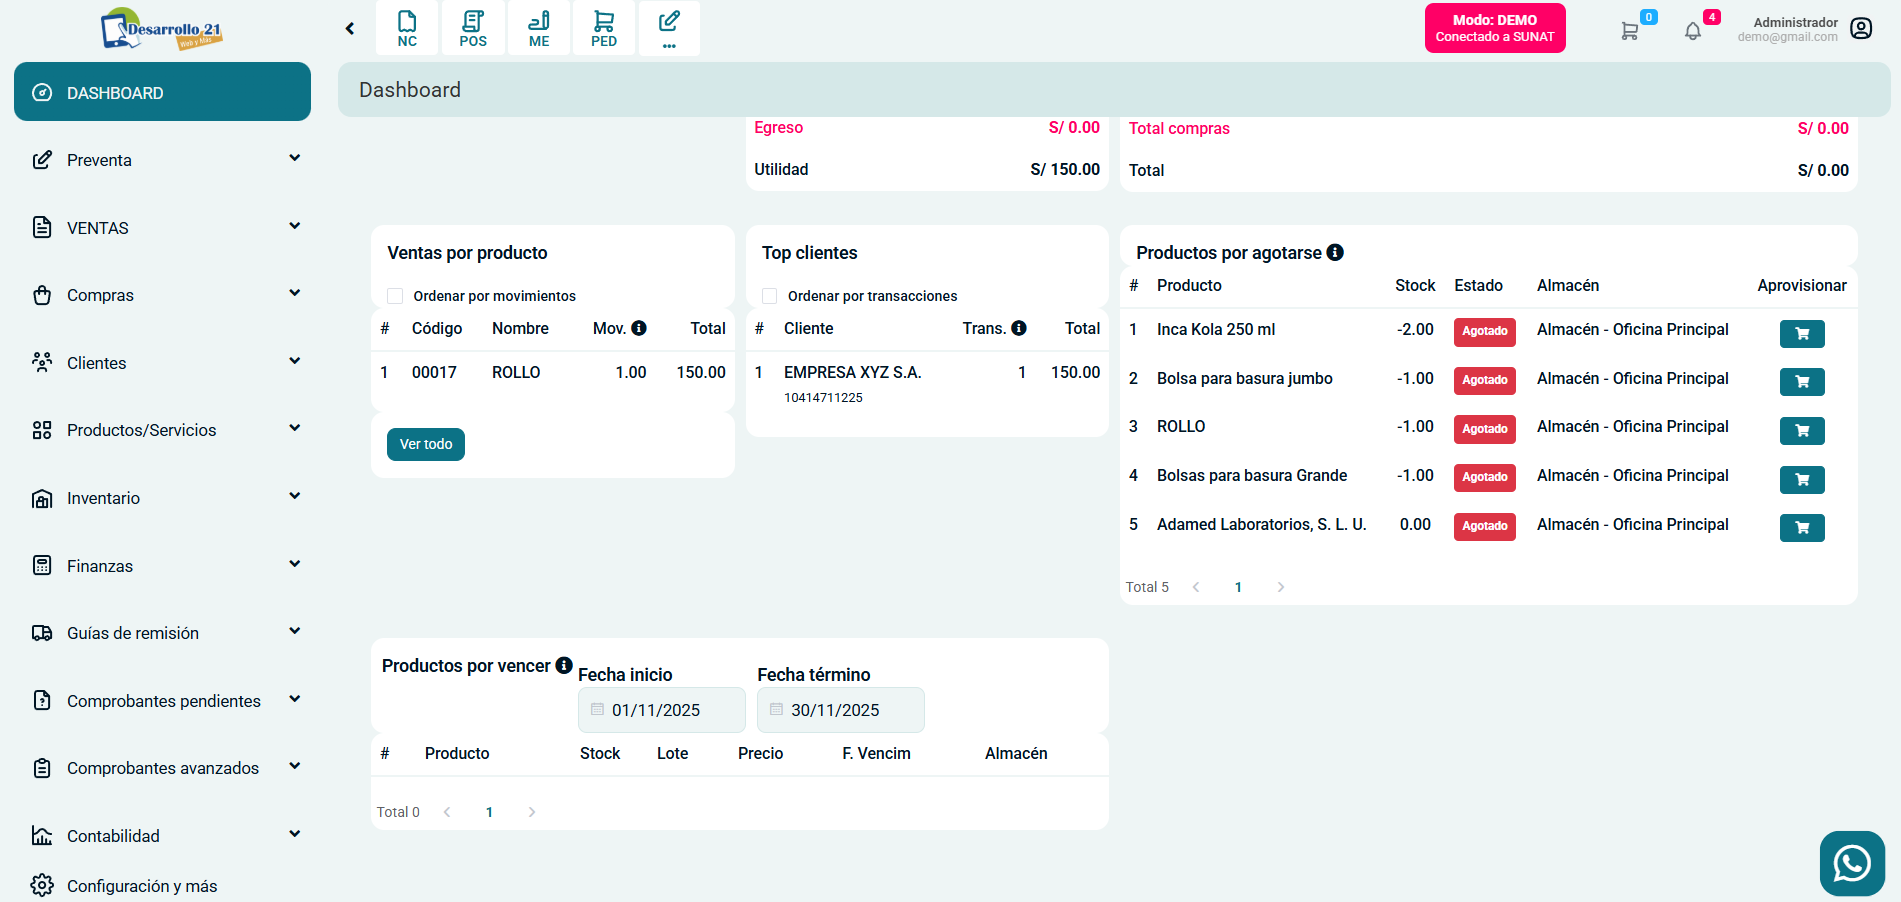Collapse the sidebar with left arrow
Image resolution: width=1901 pixels, height=902 pixels.
(350, 29)
